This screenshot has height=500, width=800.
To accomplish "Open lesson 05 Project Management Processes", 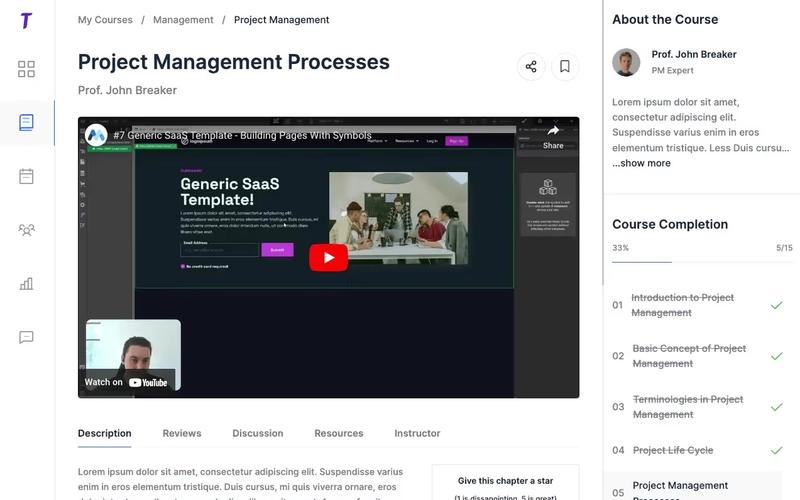I will point(693,487).
